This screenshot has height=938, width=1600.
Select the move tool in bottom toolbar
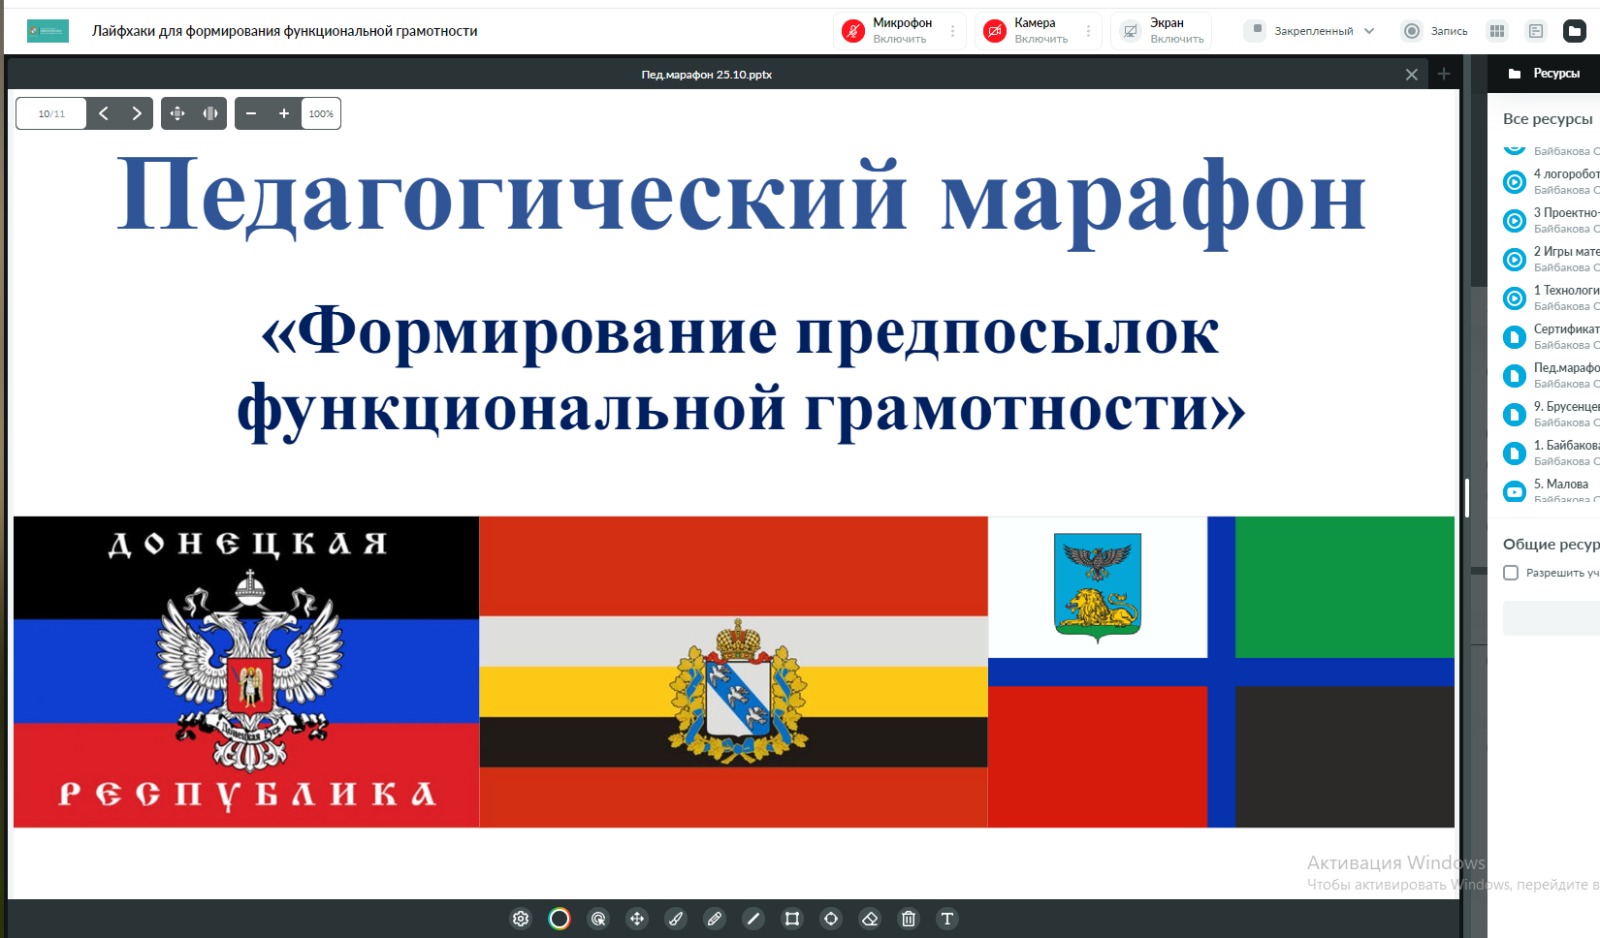[637, 919]
